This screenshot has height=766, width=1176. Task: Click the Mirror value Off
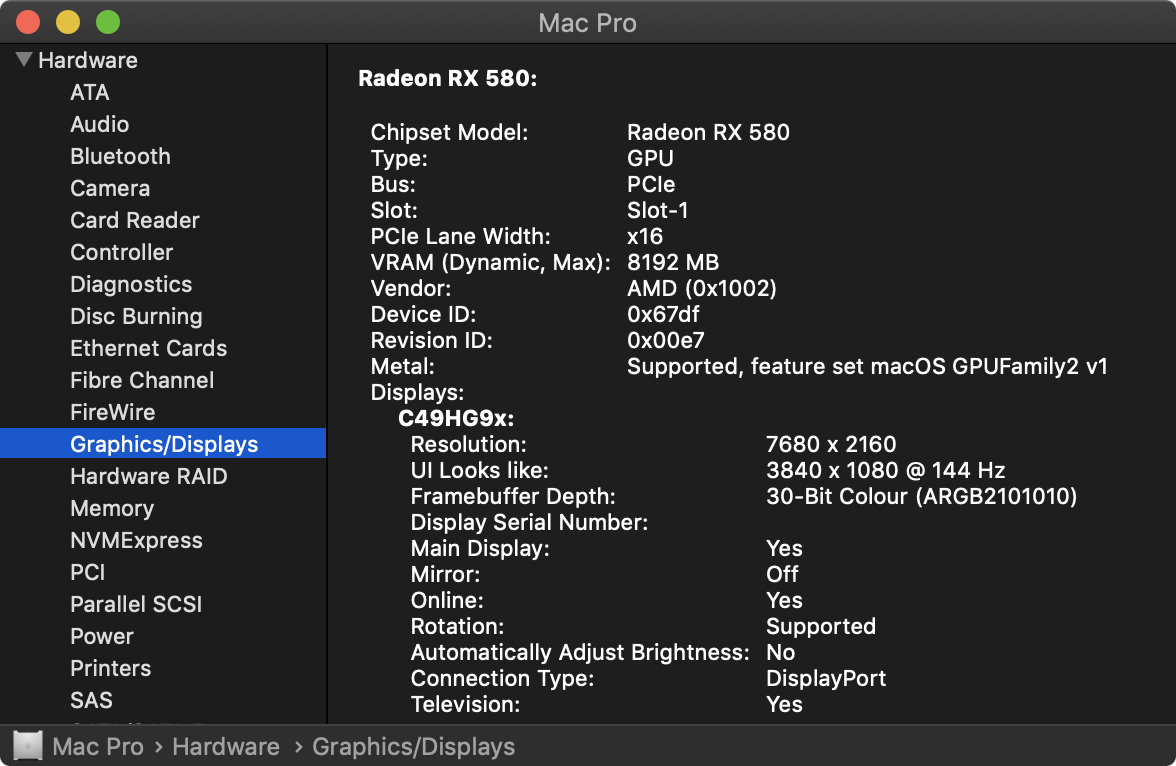[x=782, y=575]
